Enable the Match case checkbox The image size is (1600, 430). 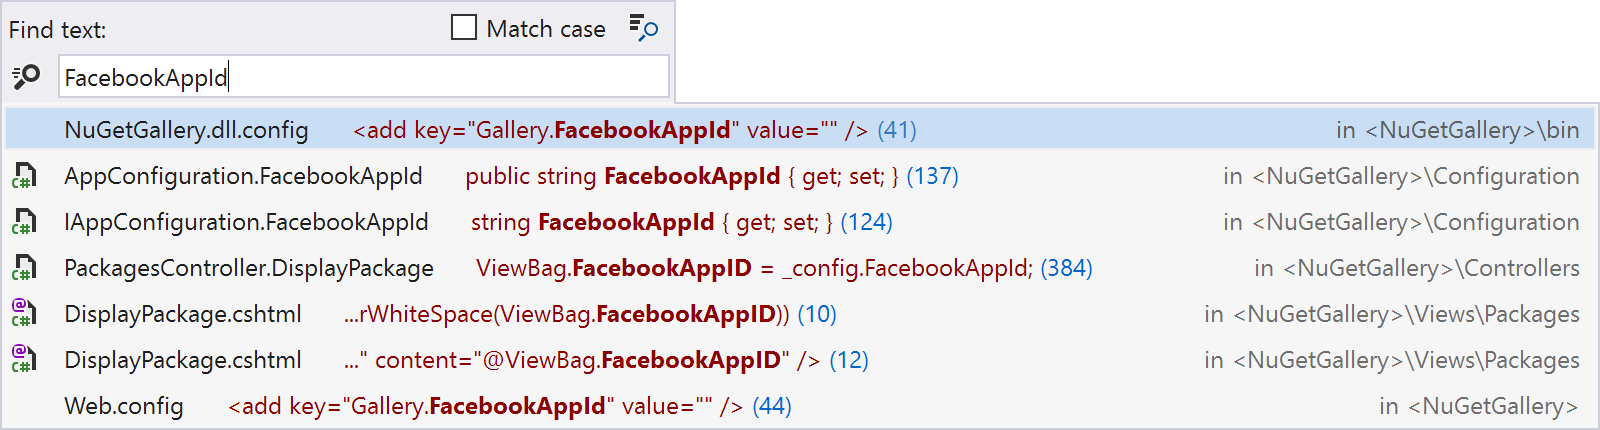[464, 28]
